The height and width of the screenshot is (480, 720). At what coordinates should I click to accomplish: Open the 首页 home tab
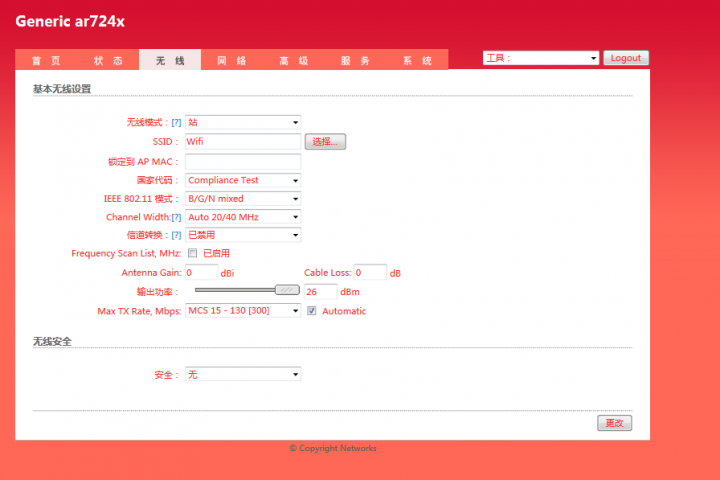(46, 60)
